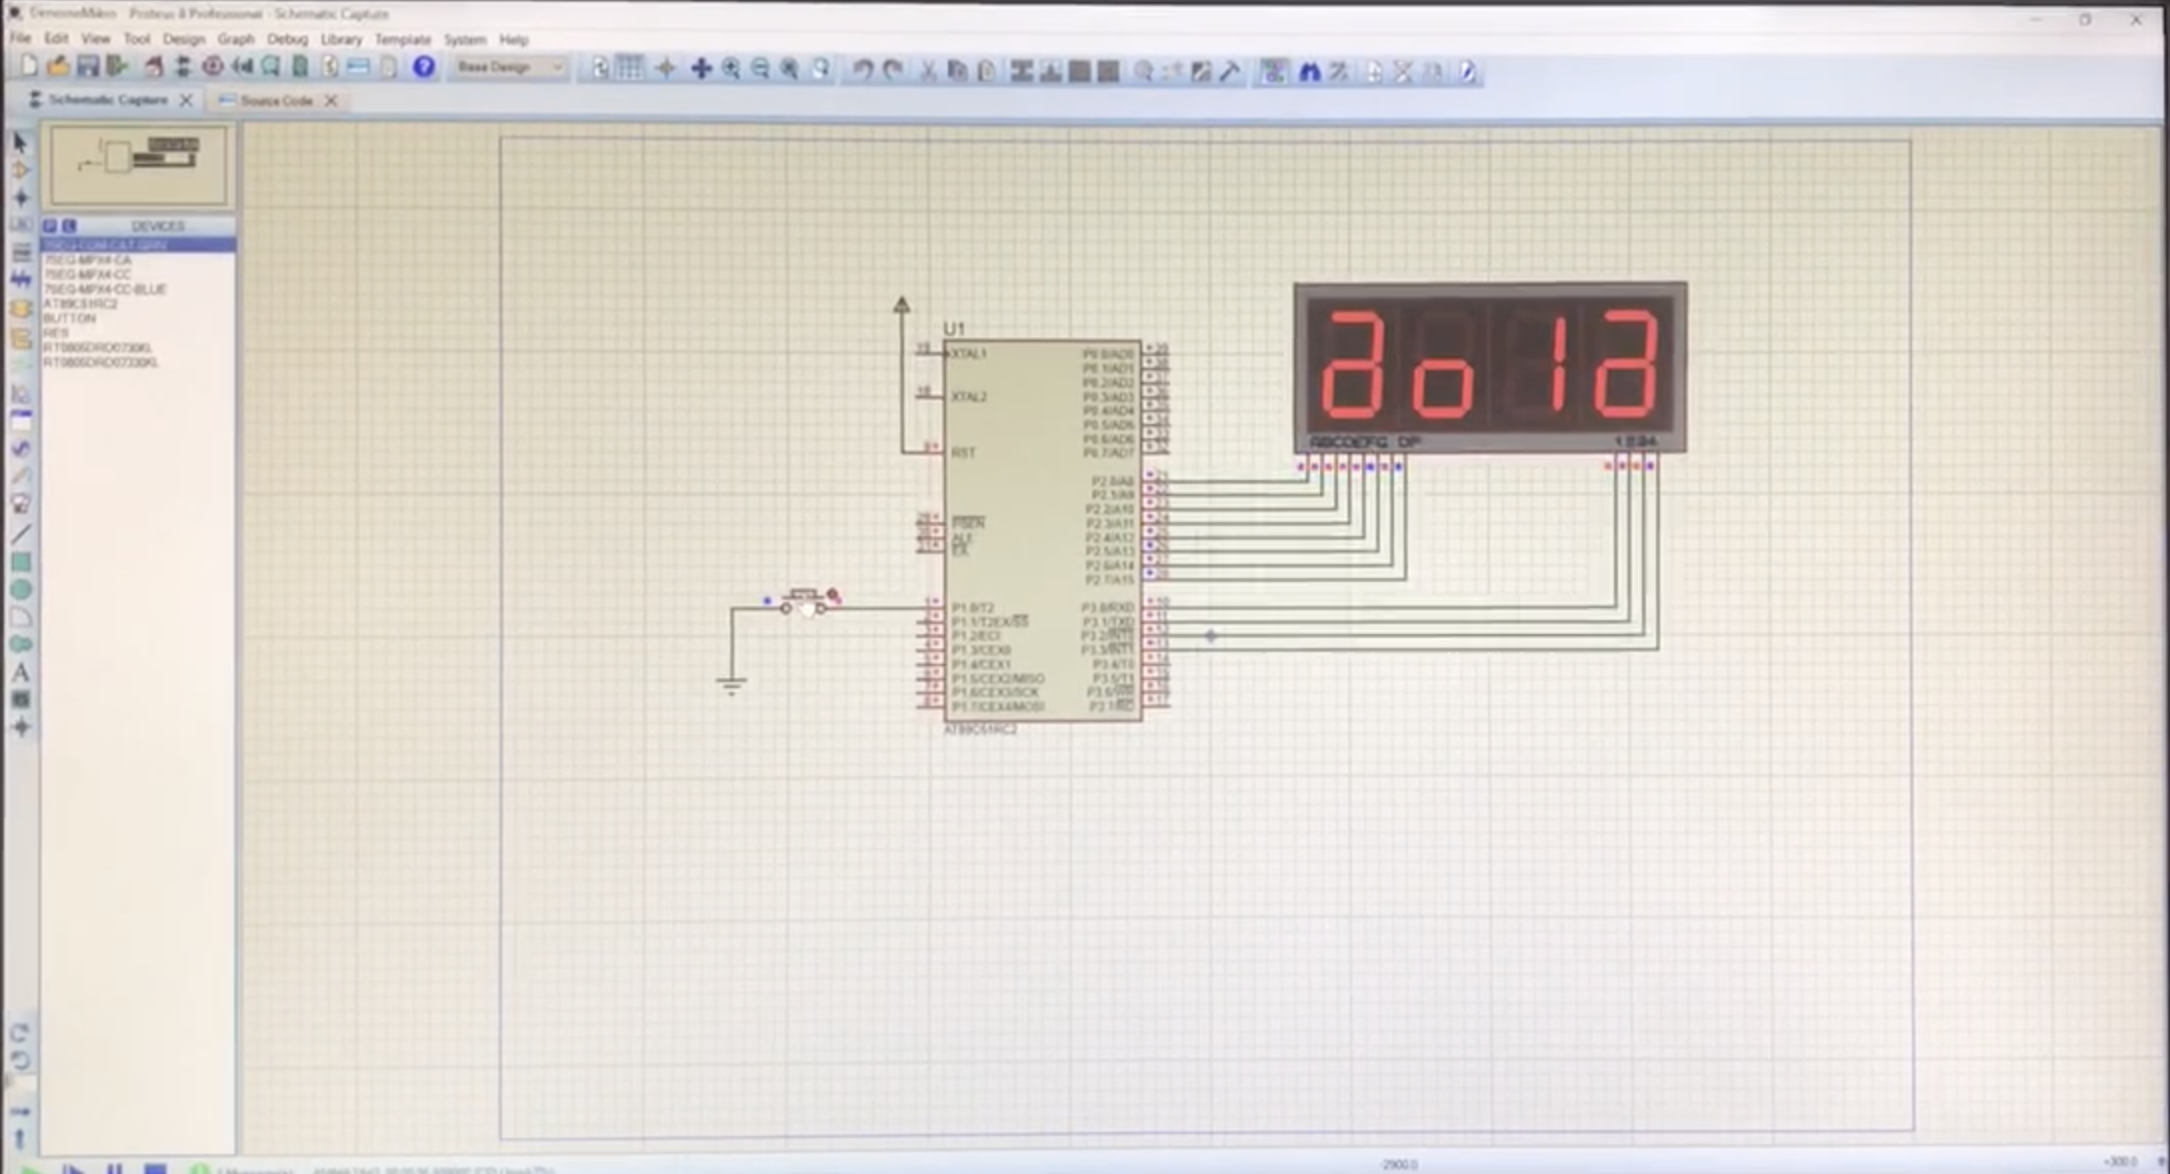Close the Schematic Capture tab
This screenshot has height=1174, width=2170.
[186, 100]
